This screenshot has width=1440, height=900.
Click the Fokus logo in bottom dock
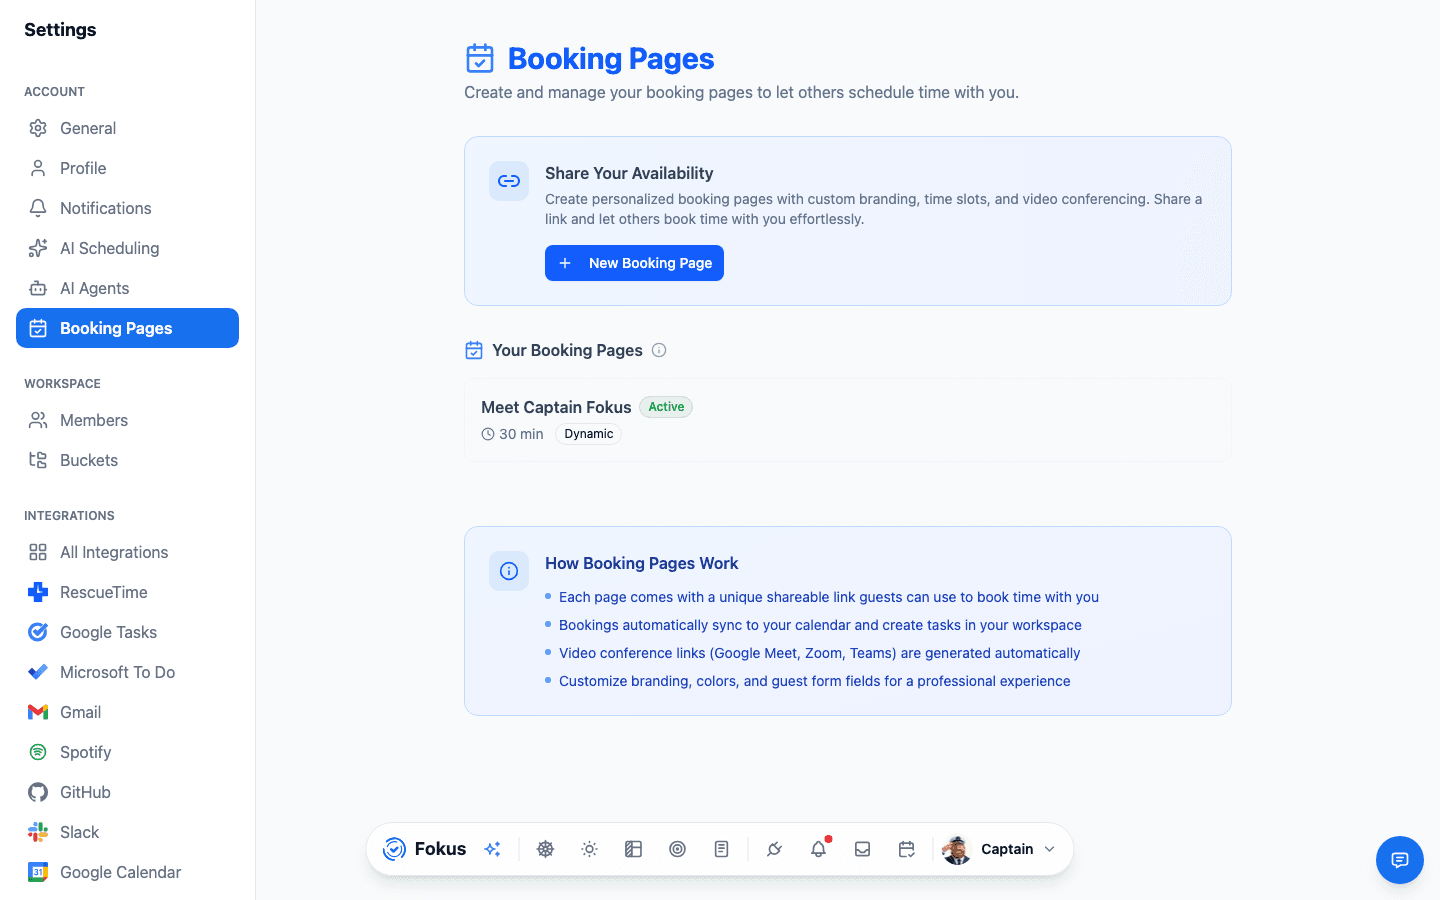(425, 849)
